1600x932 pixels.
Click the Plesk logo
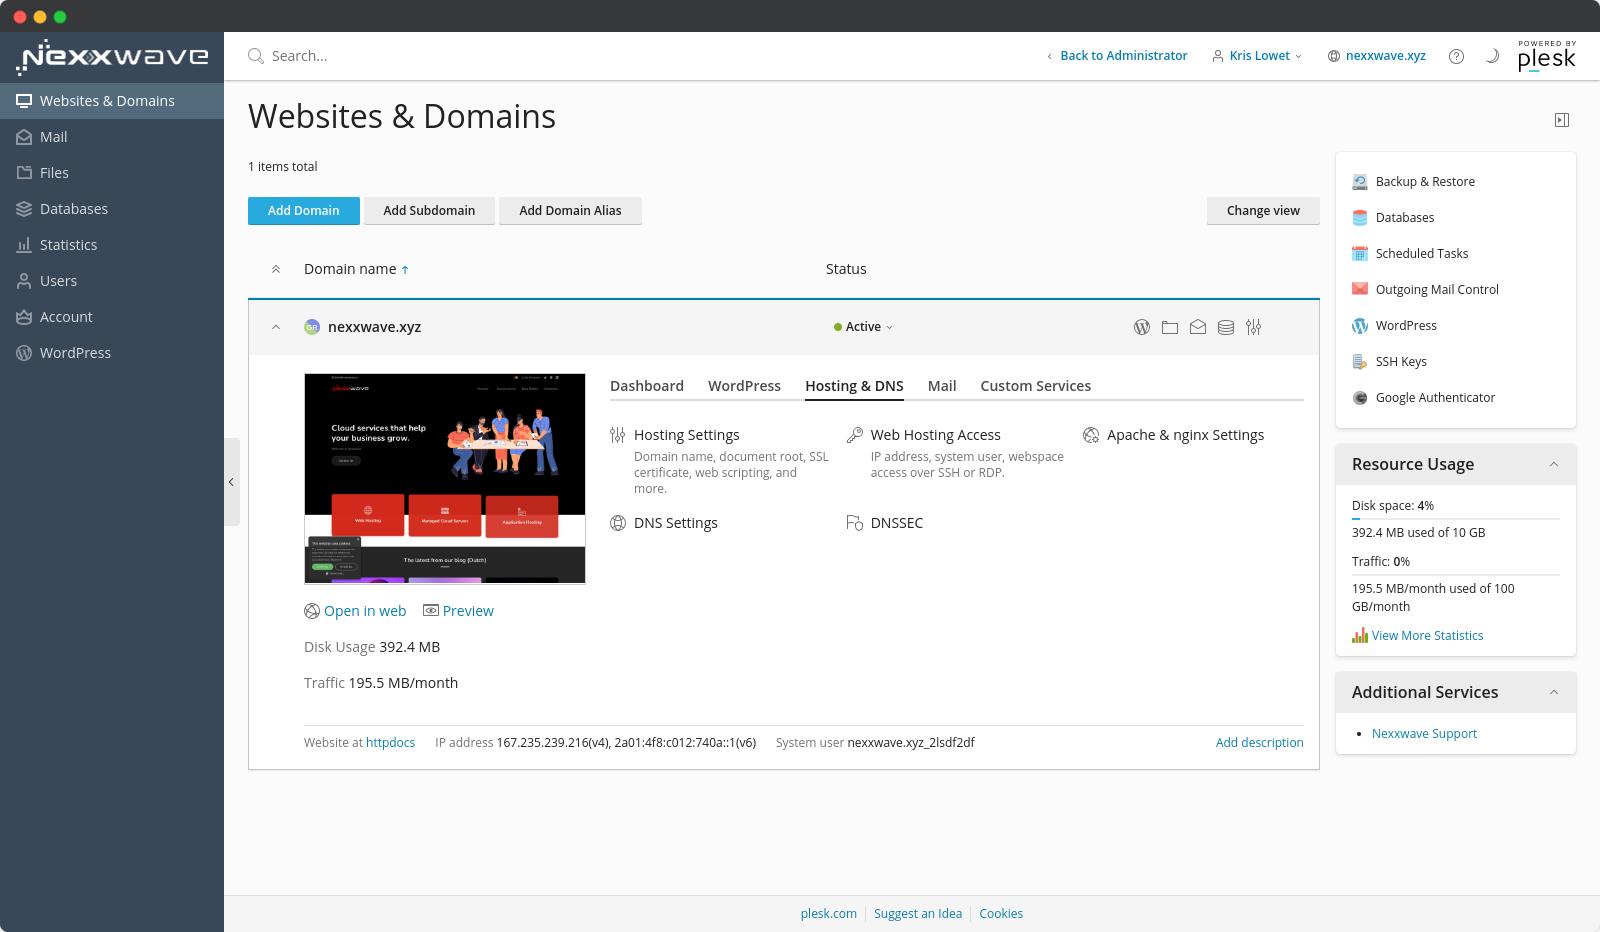1546,56
